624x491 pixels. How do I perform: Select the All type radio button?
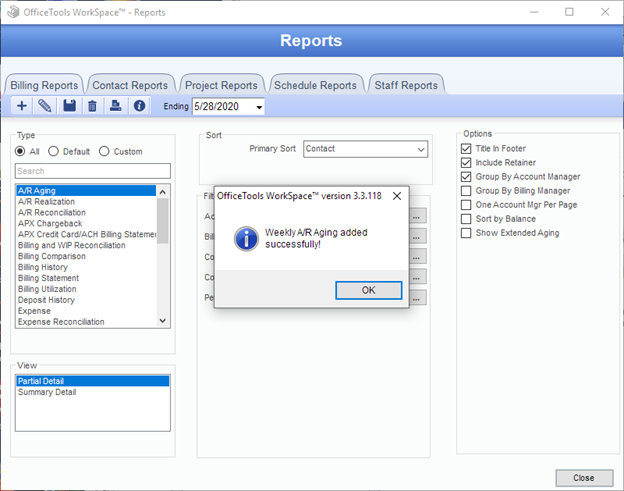tap(20, 151)
